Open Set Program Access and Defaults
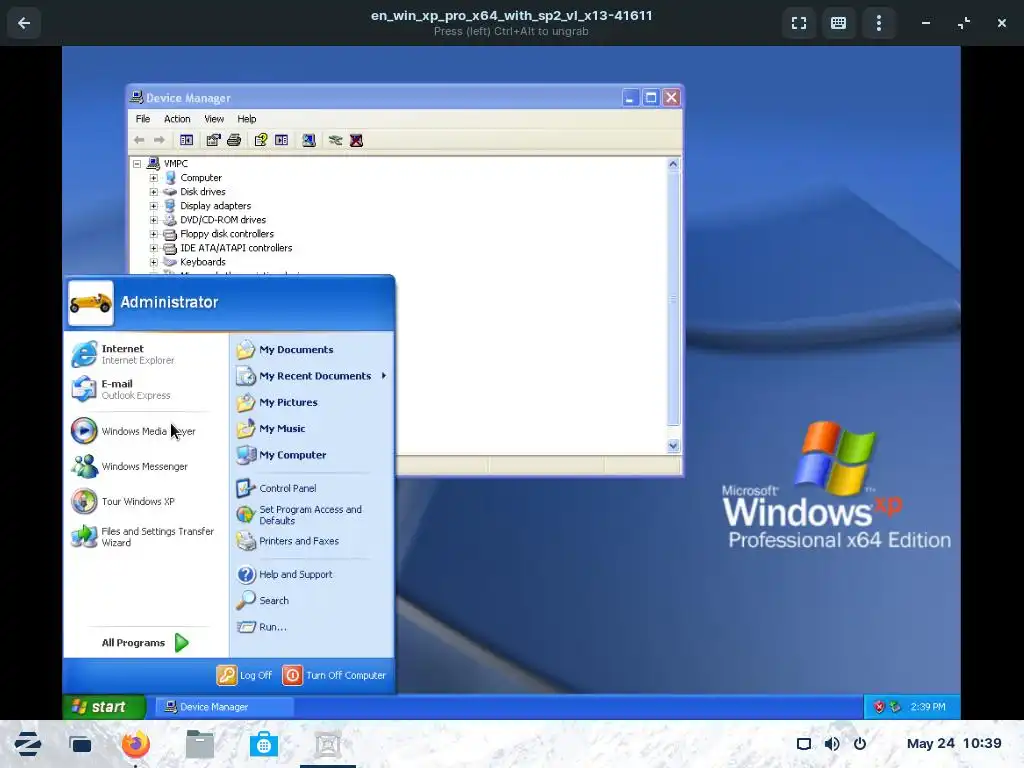The height and width of the screenshot is (768, 1024). pyautogui.click(x=311, y=515)
